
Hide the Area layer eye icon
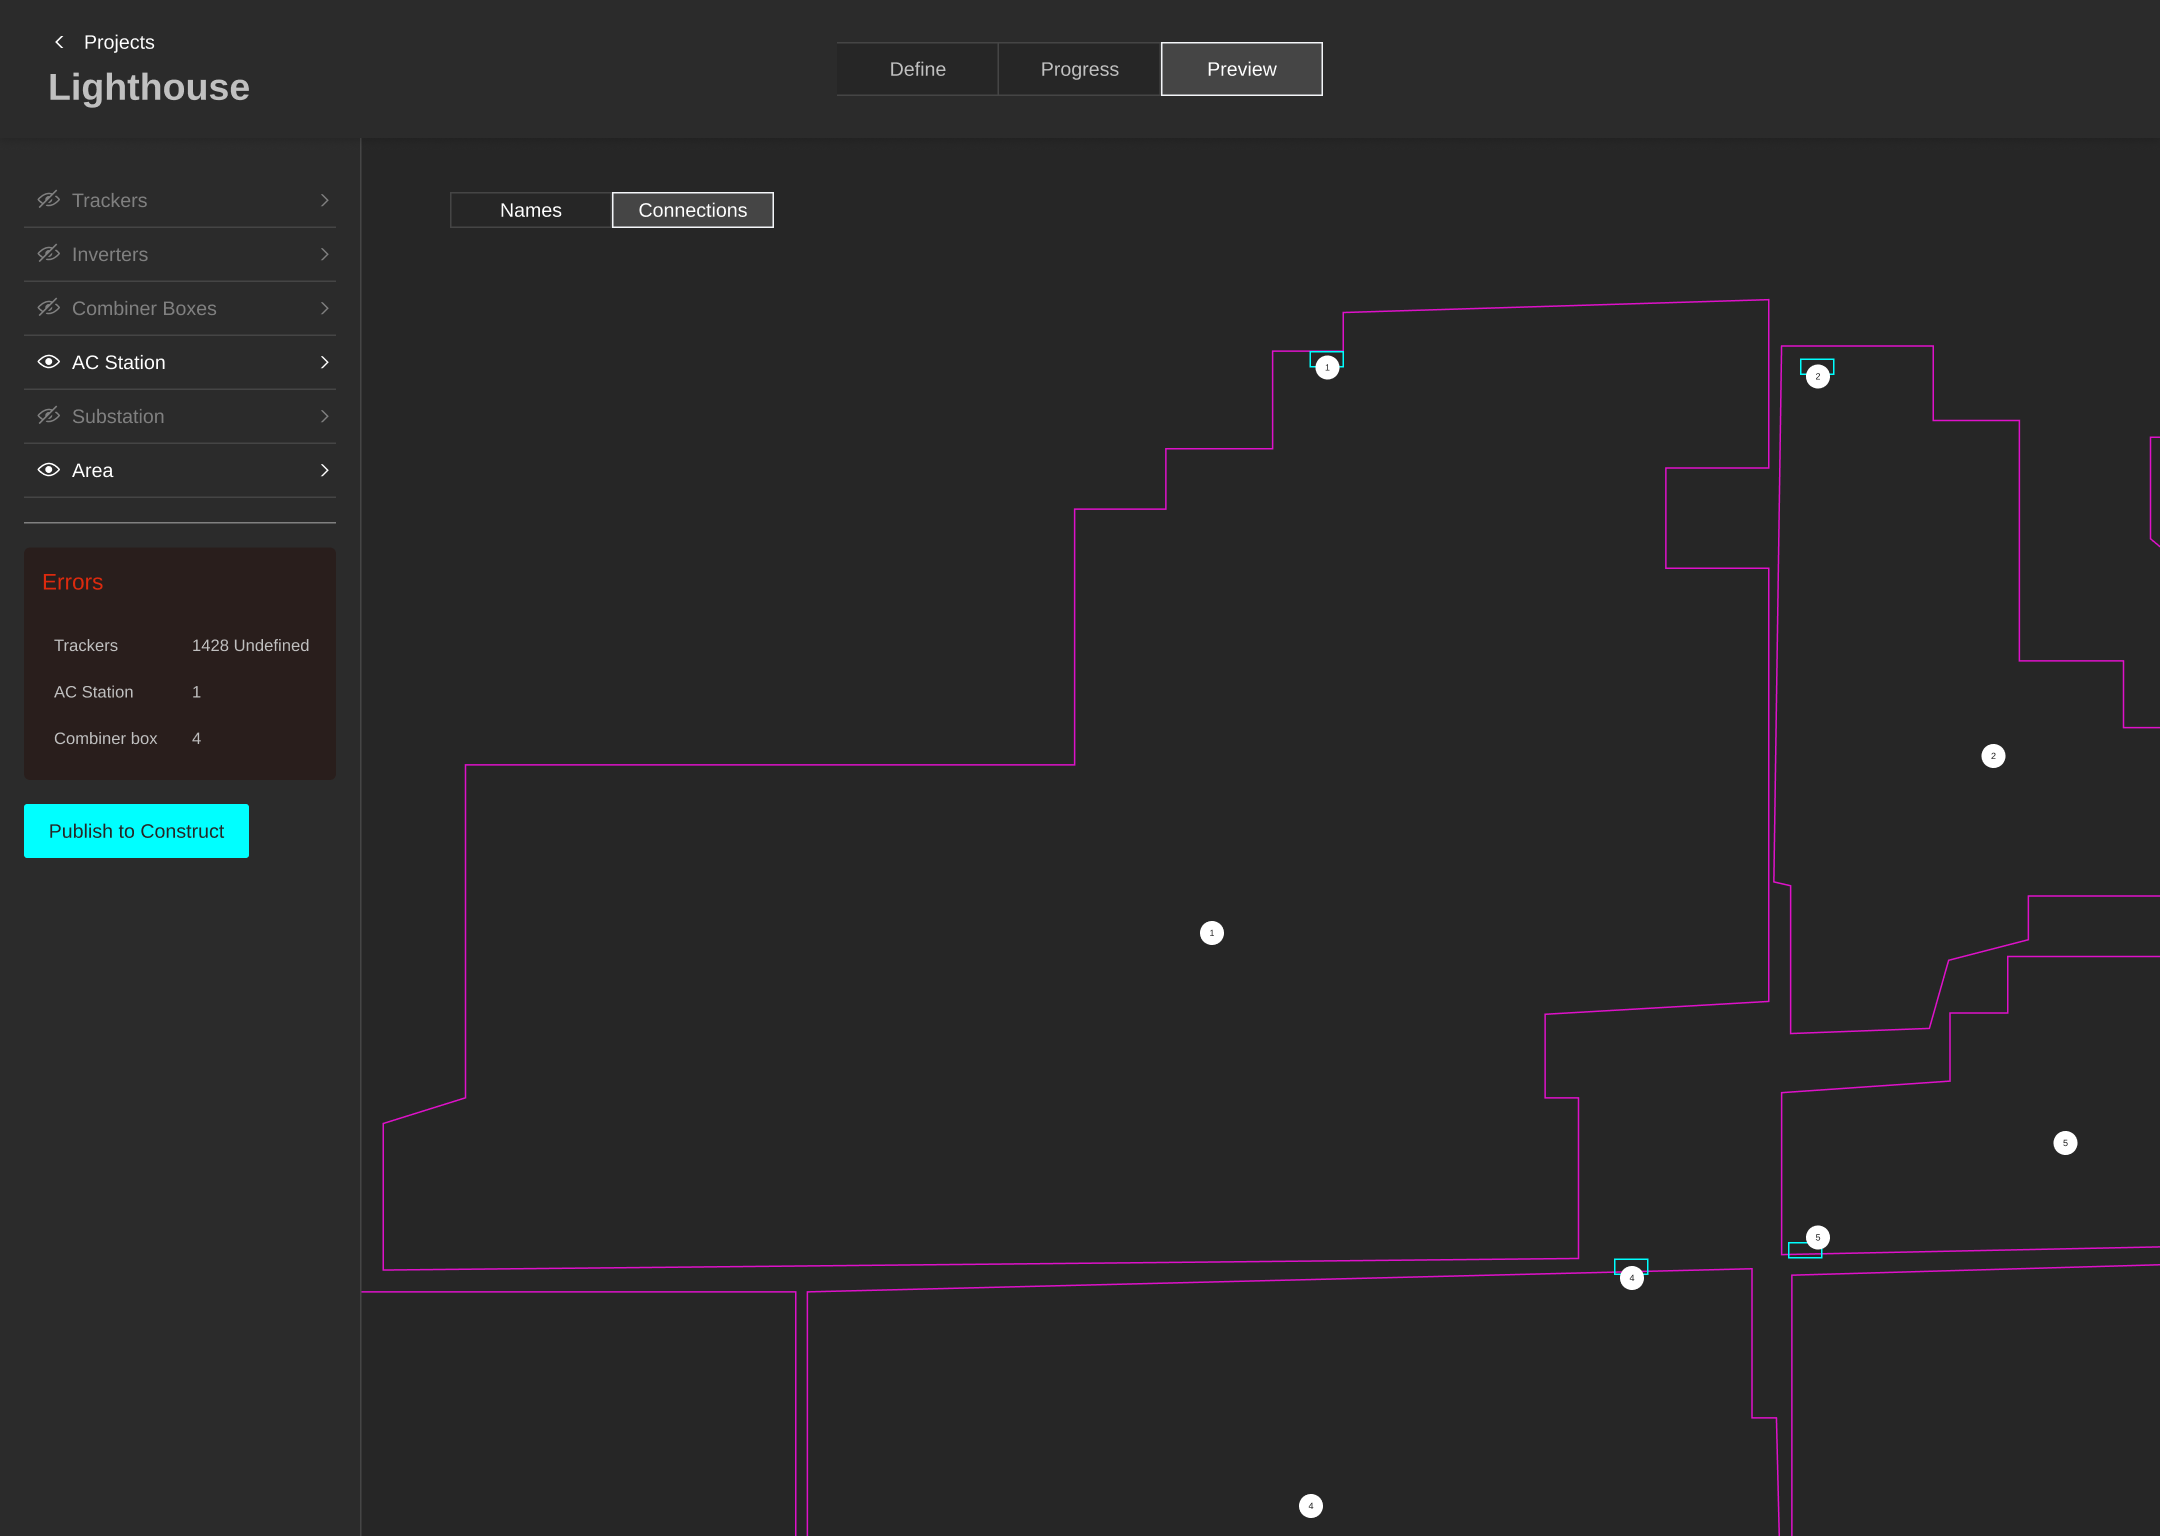48,470
